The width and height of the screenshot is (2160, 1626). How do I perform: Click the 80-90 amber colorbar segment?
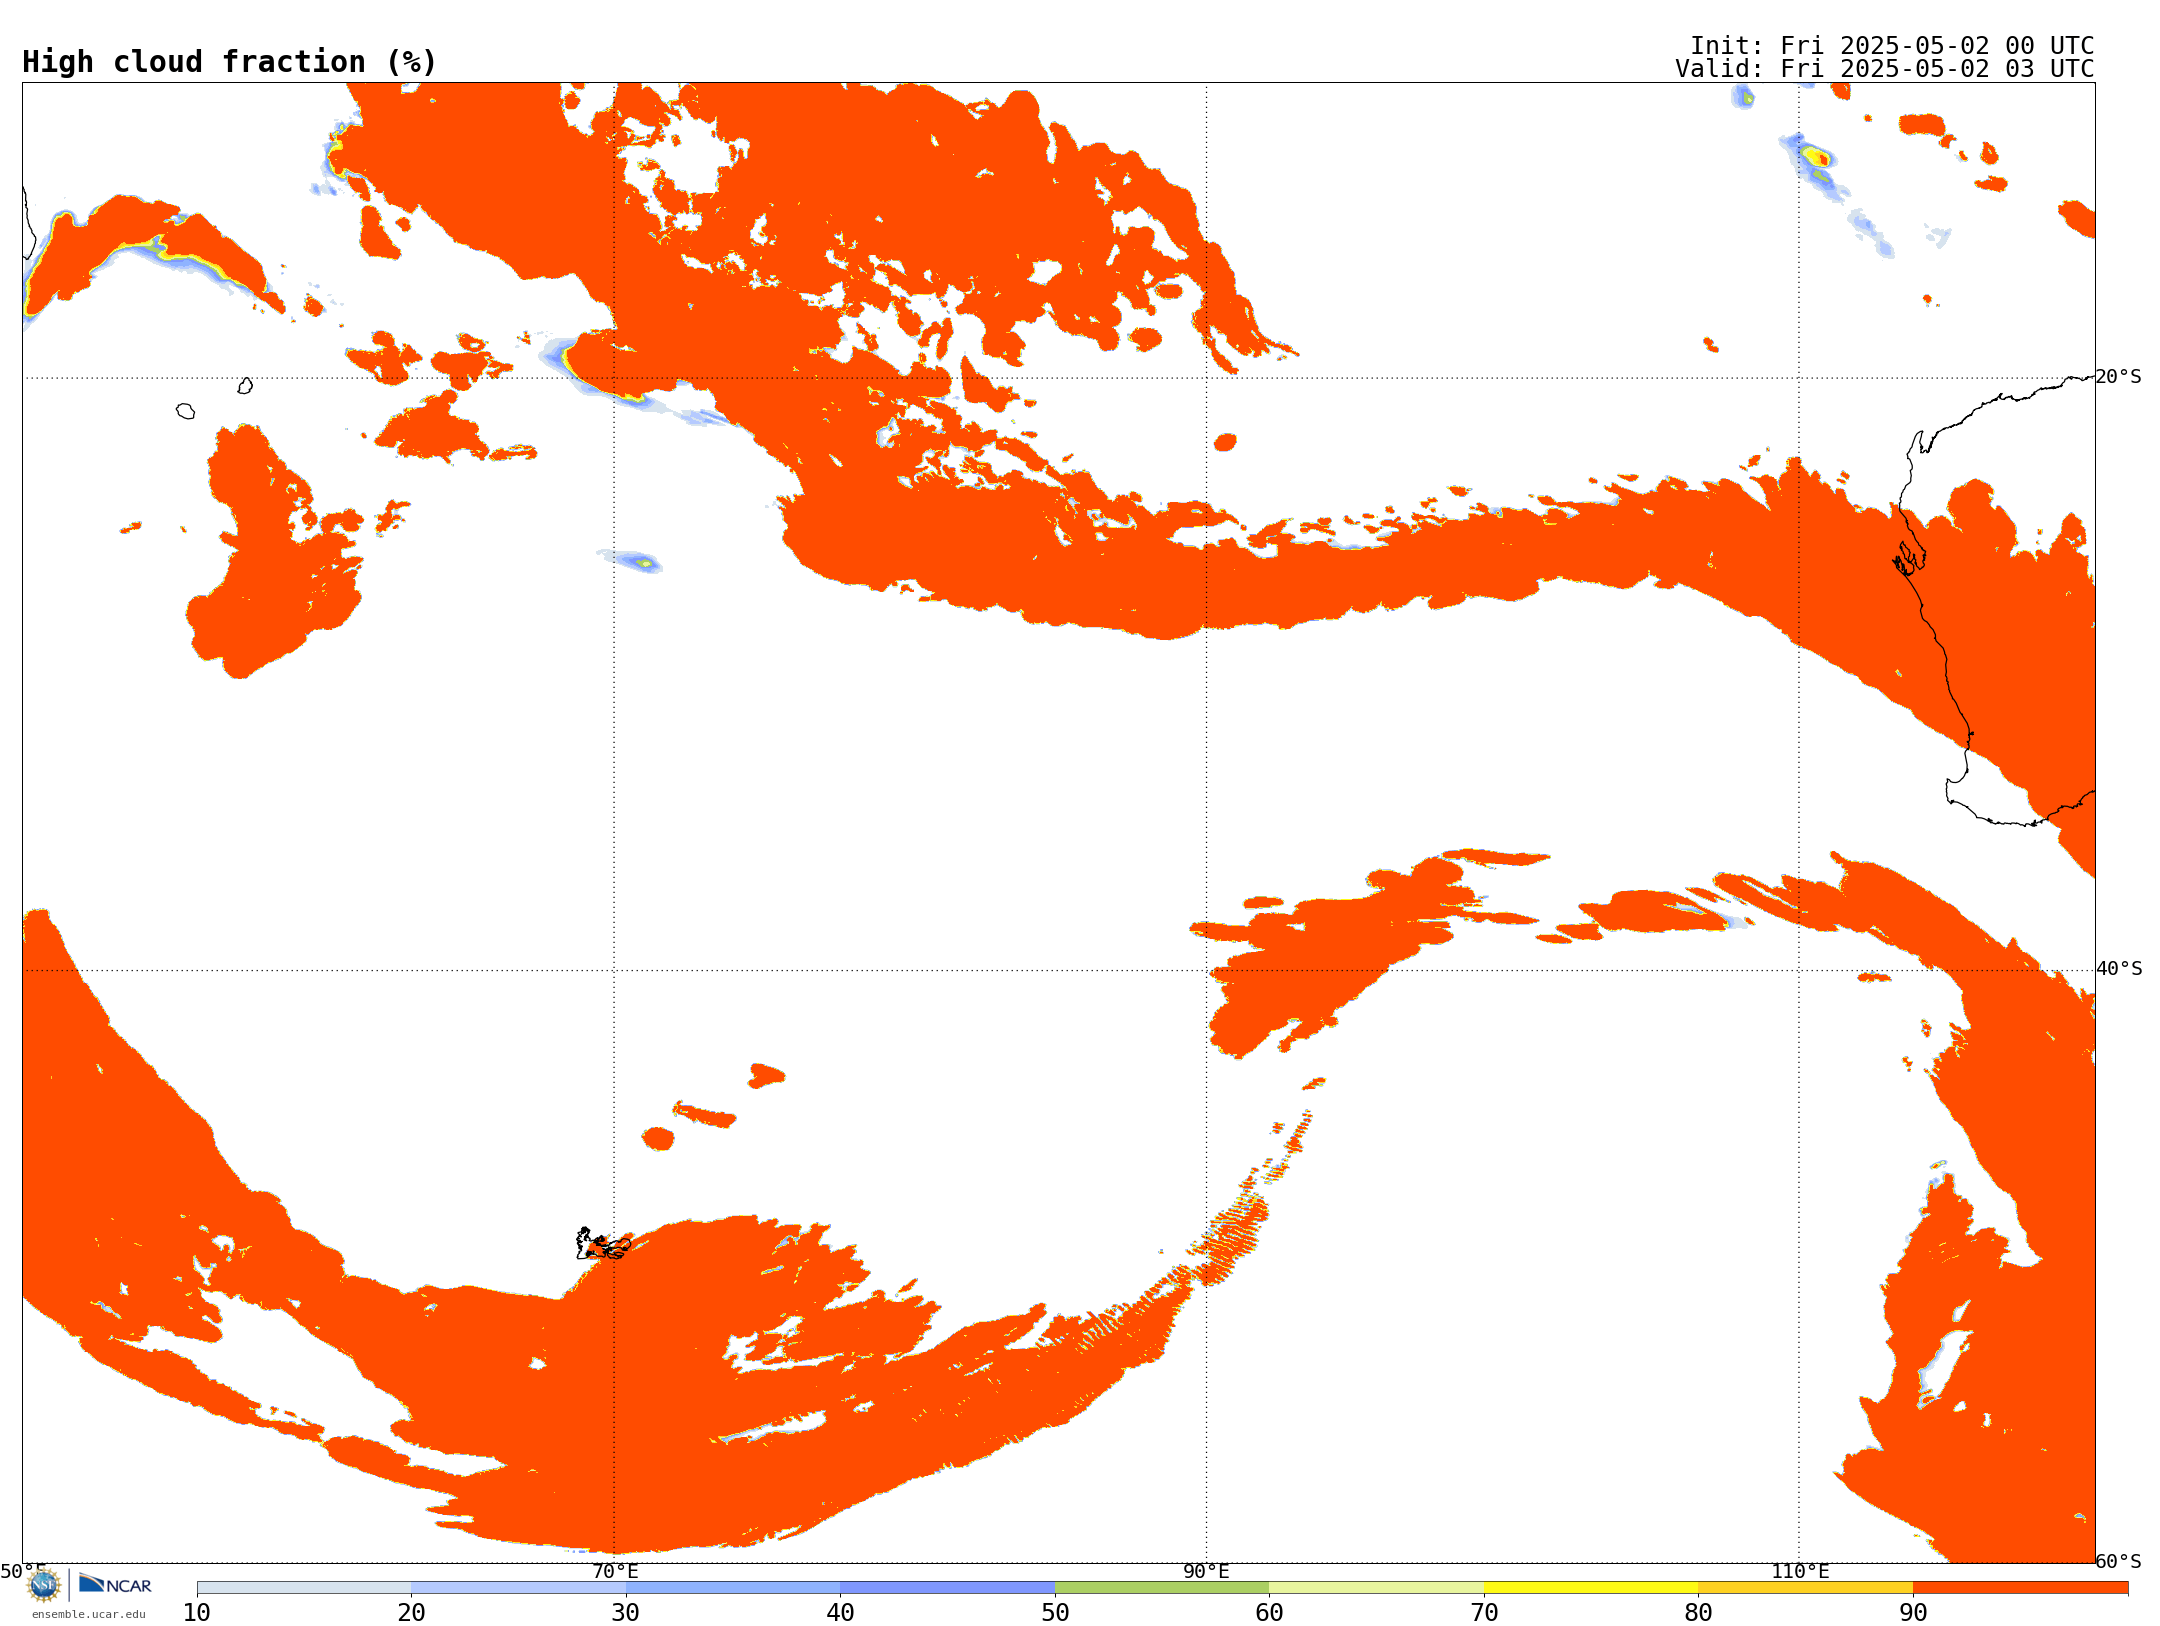tap(1806, 1588)
